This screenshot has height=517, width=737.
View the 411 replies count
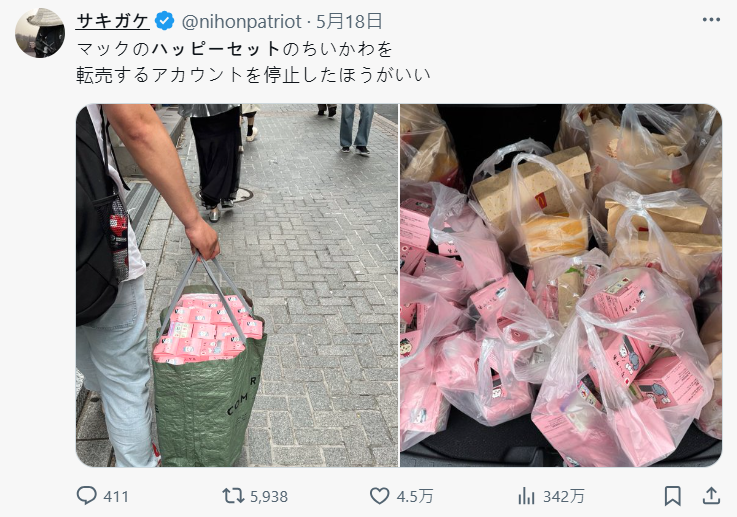pyautogui.click(x=116, y=496)
